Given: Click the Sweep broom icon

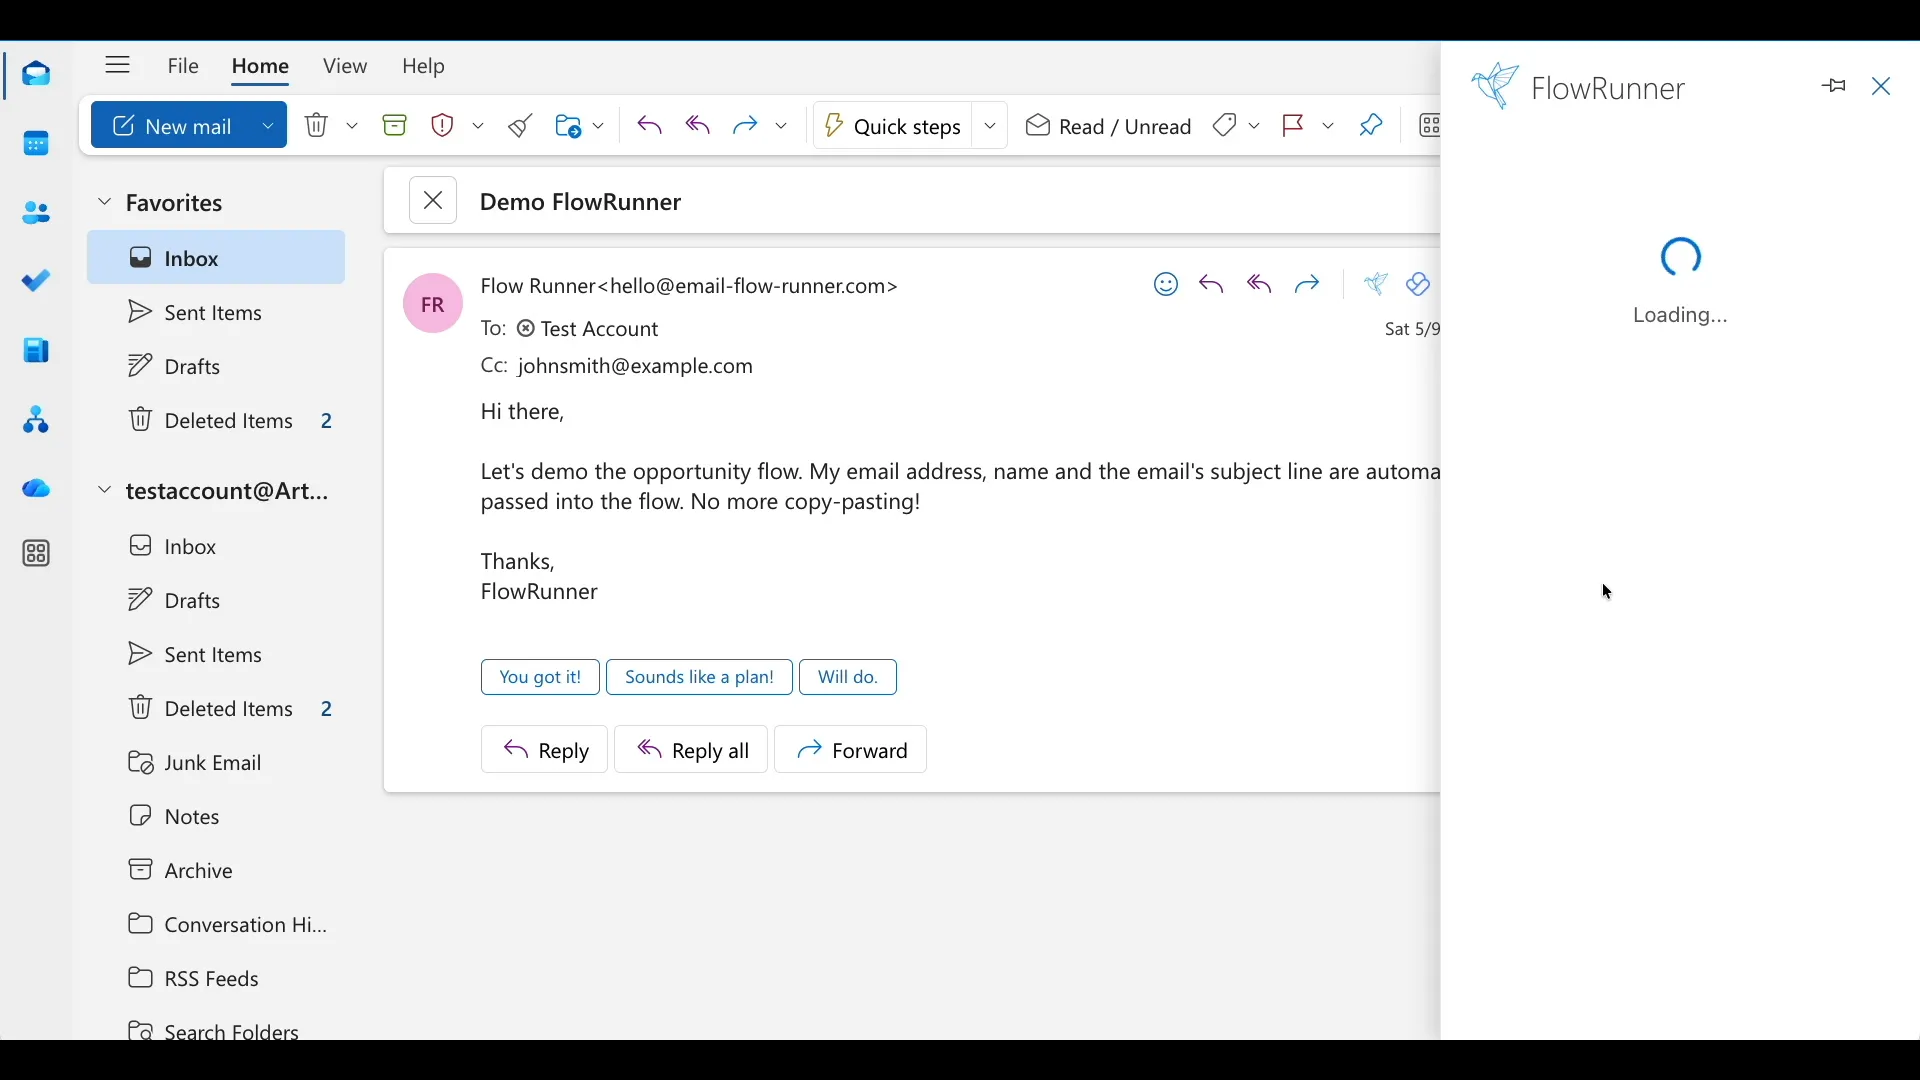Looking at the screenshot, I should [521, 126].
